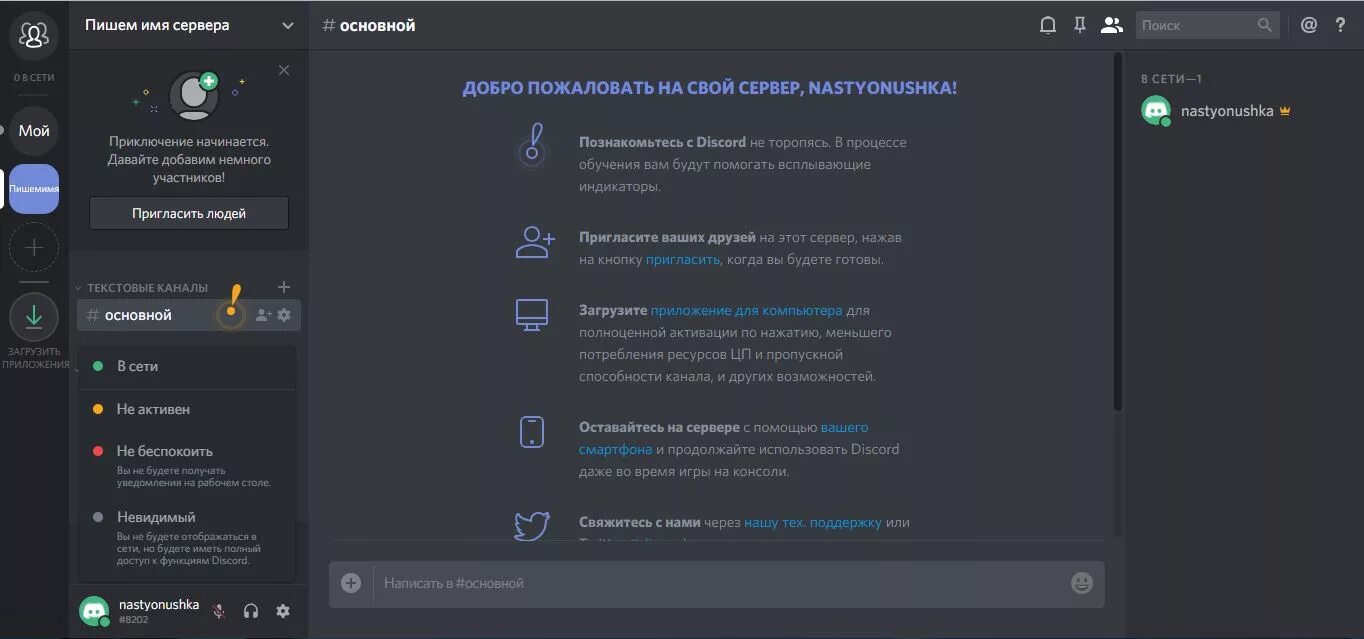Click the desktop monitor welcome icon
Image resolution: width=1364 pixels, height=639 pixels.
click(x=532, y=314)
